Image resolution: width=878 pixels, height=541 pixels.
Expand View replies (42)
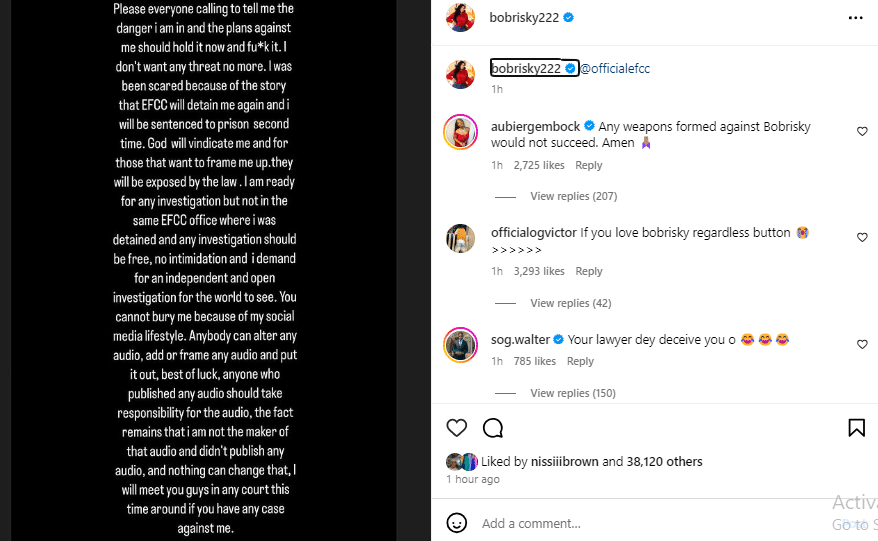570,303
